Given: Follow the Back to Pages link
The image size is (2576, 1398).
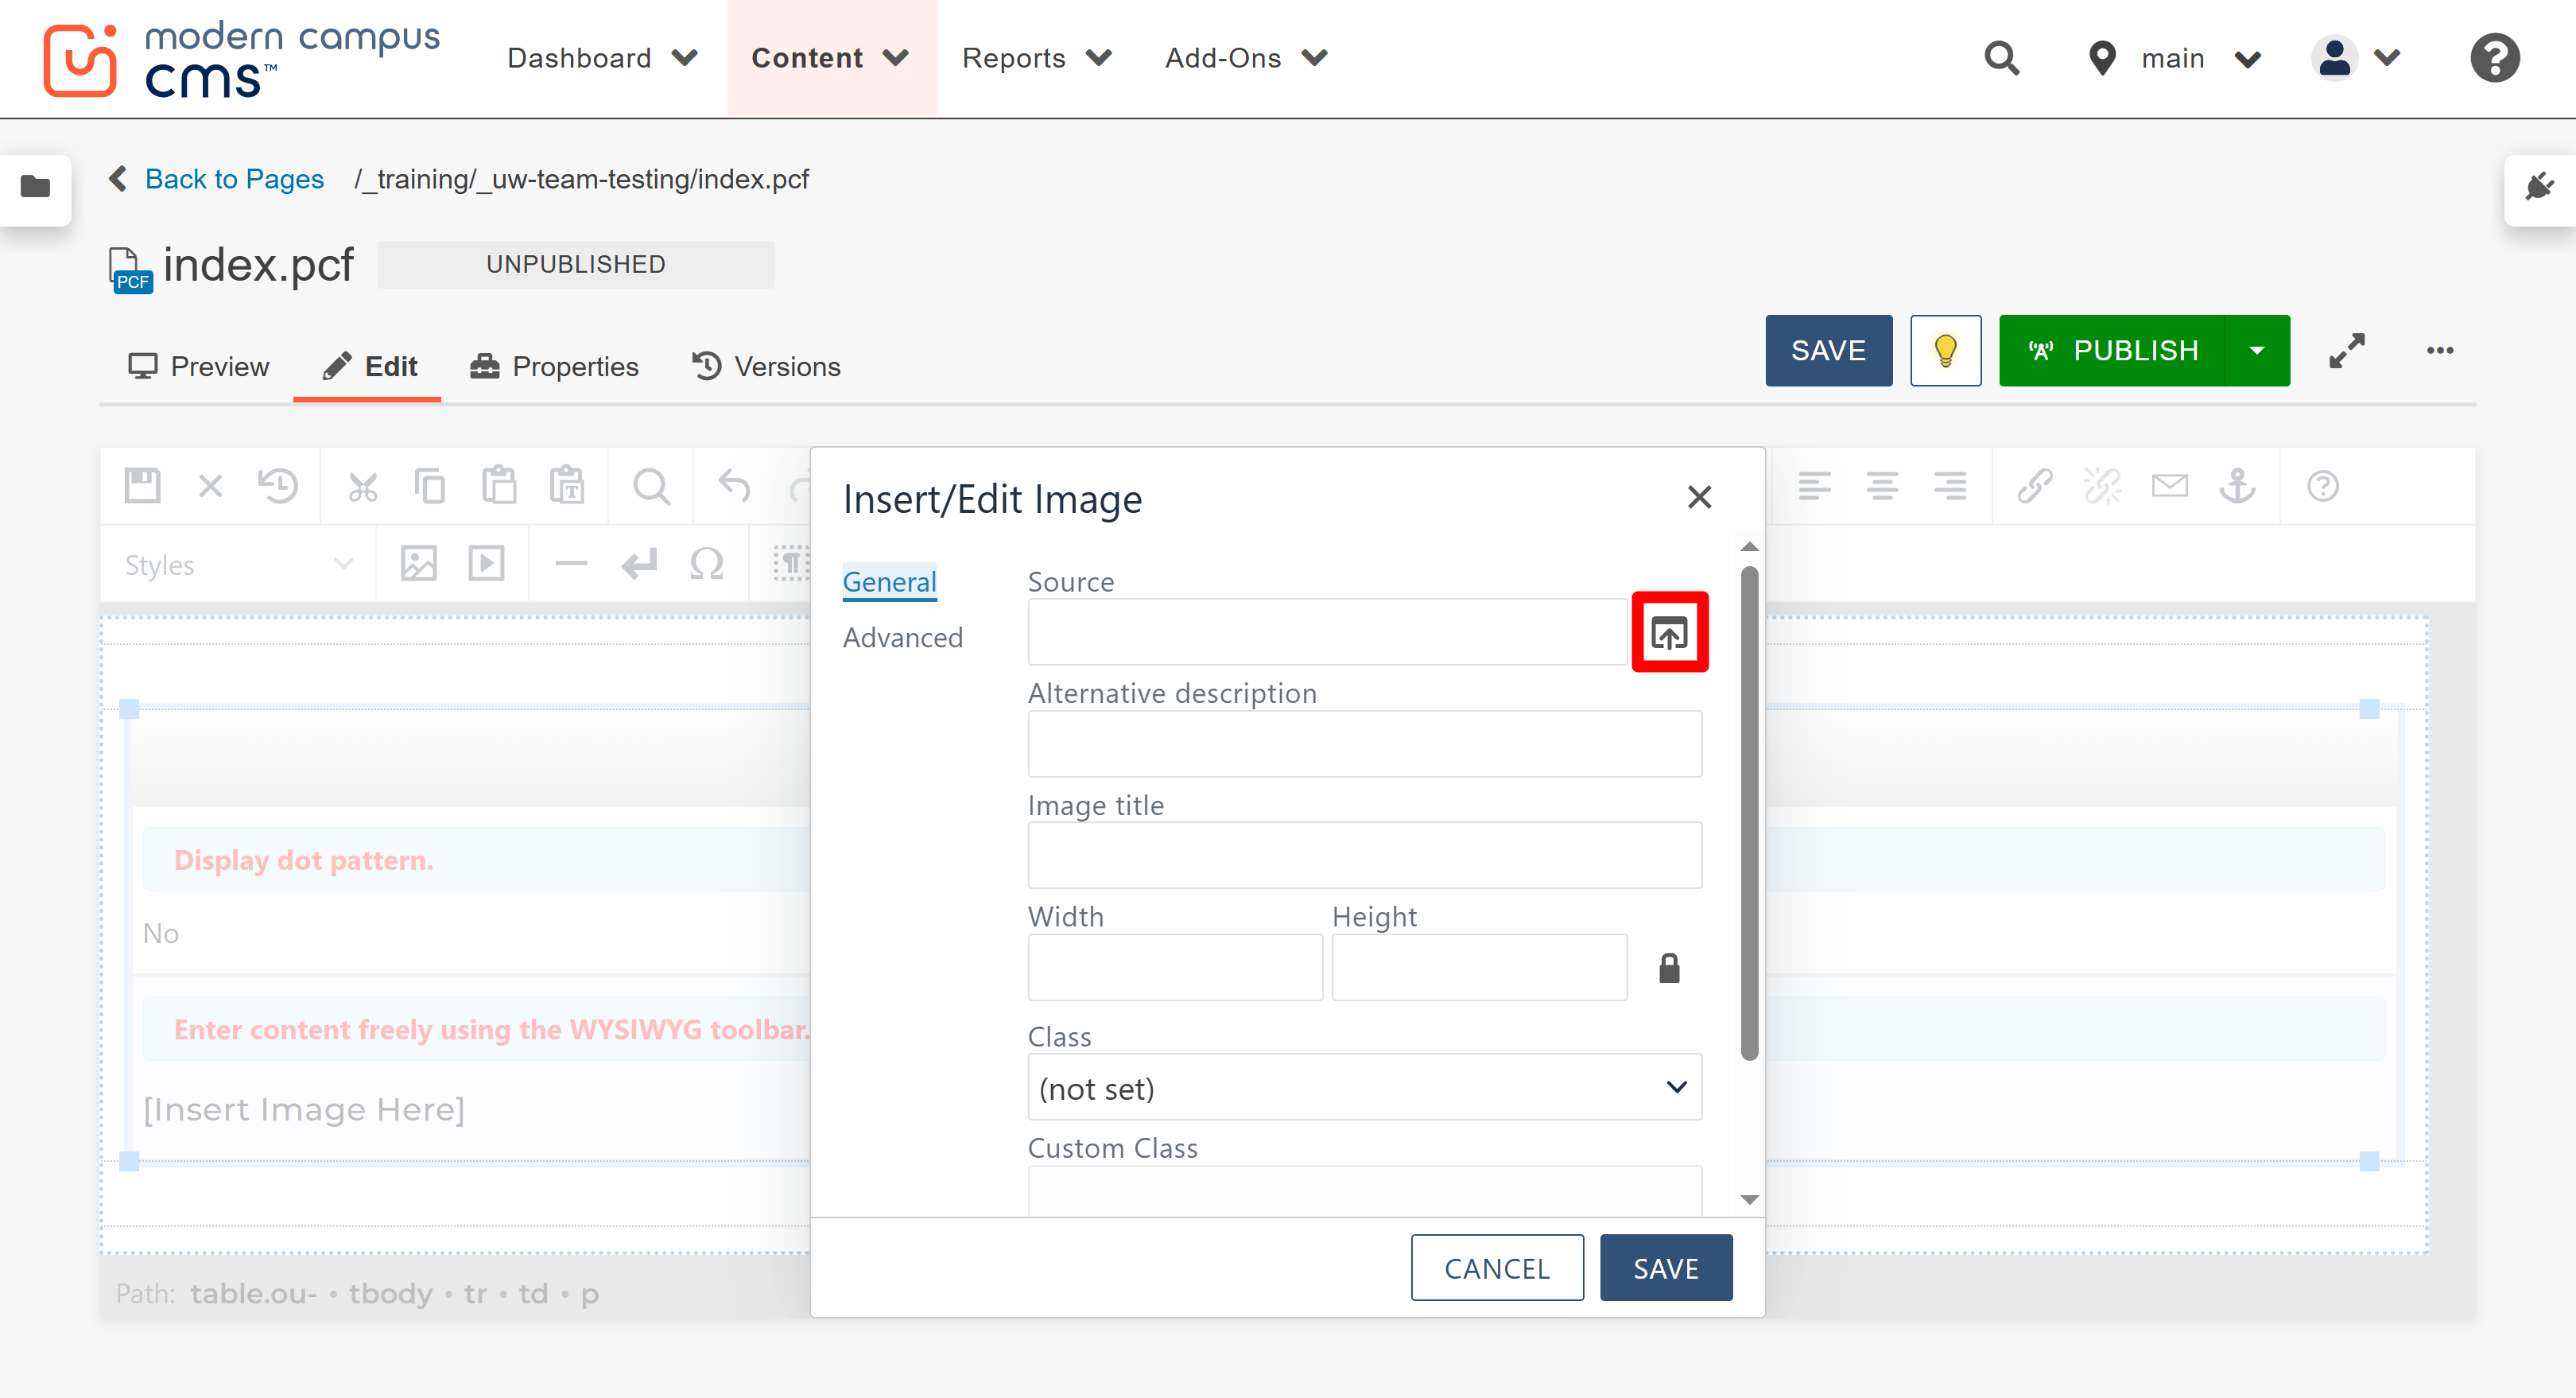Looking at the screenshot, I should point(235,179).
